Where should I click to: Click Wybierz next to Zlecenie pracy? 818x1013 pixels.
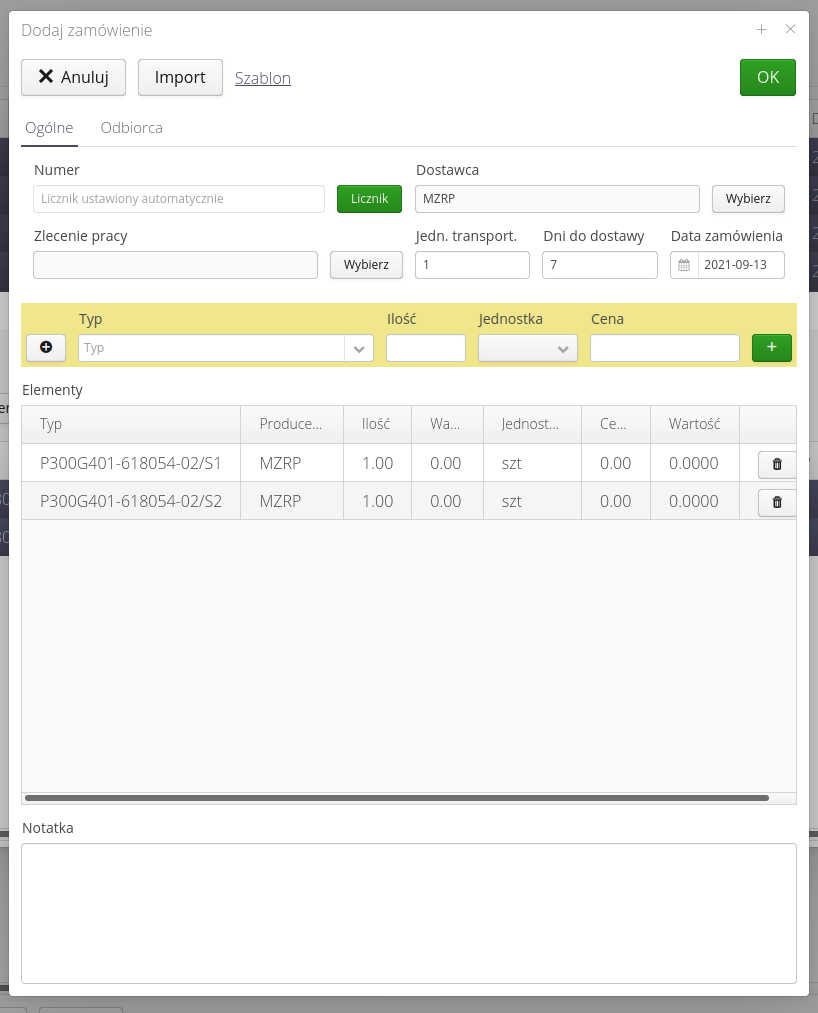pyautogui.click(x=366, y=264)
